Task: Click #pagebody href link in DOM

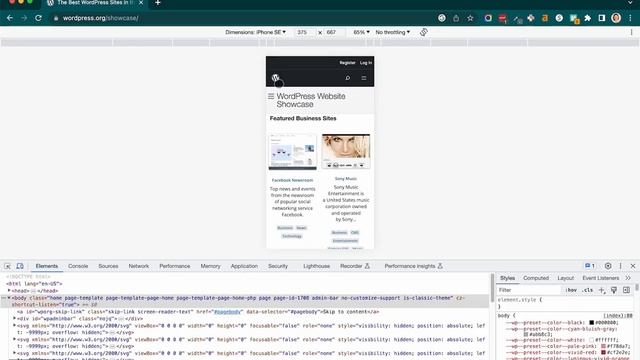Action: (228, 311)
